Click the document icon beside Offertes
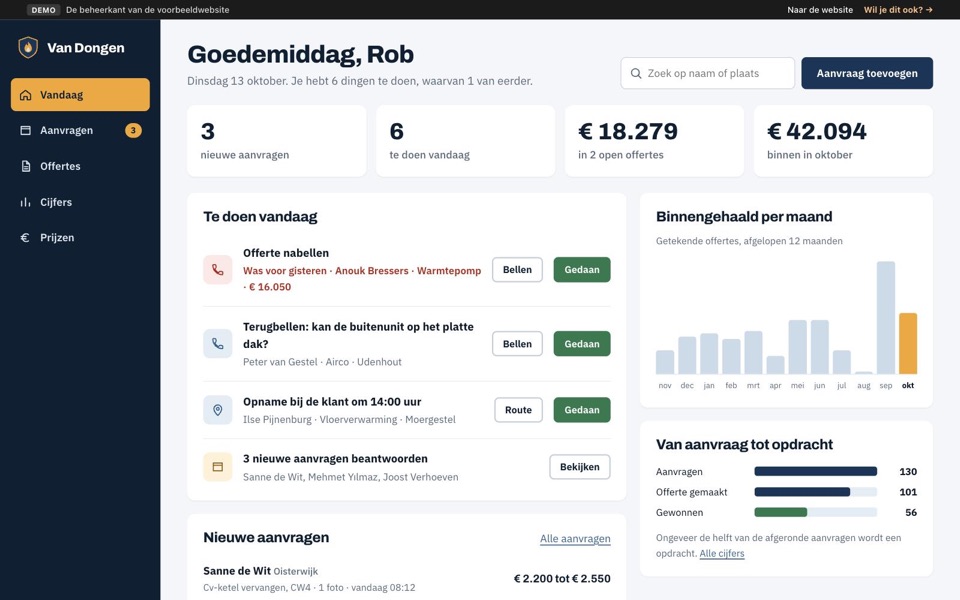This screenshot has width=960, height=600. 25,166
